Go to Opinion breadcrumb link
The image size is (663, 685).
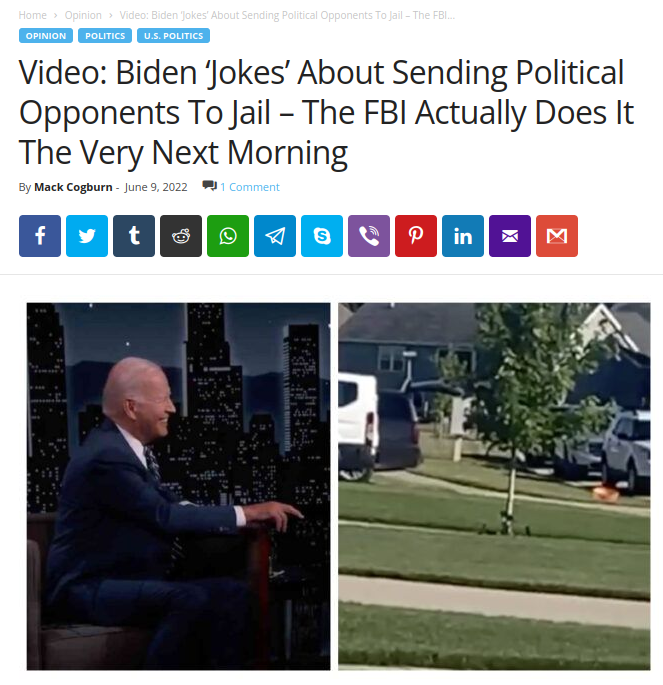[x=83, y=15]
